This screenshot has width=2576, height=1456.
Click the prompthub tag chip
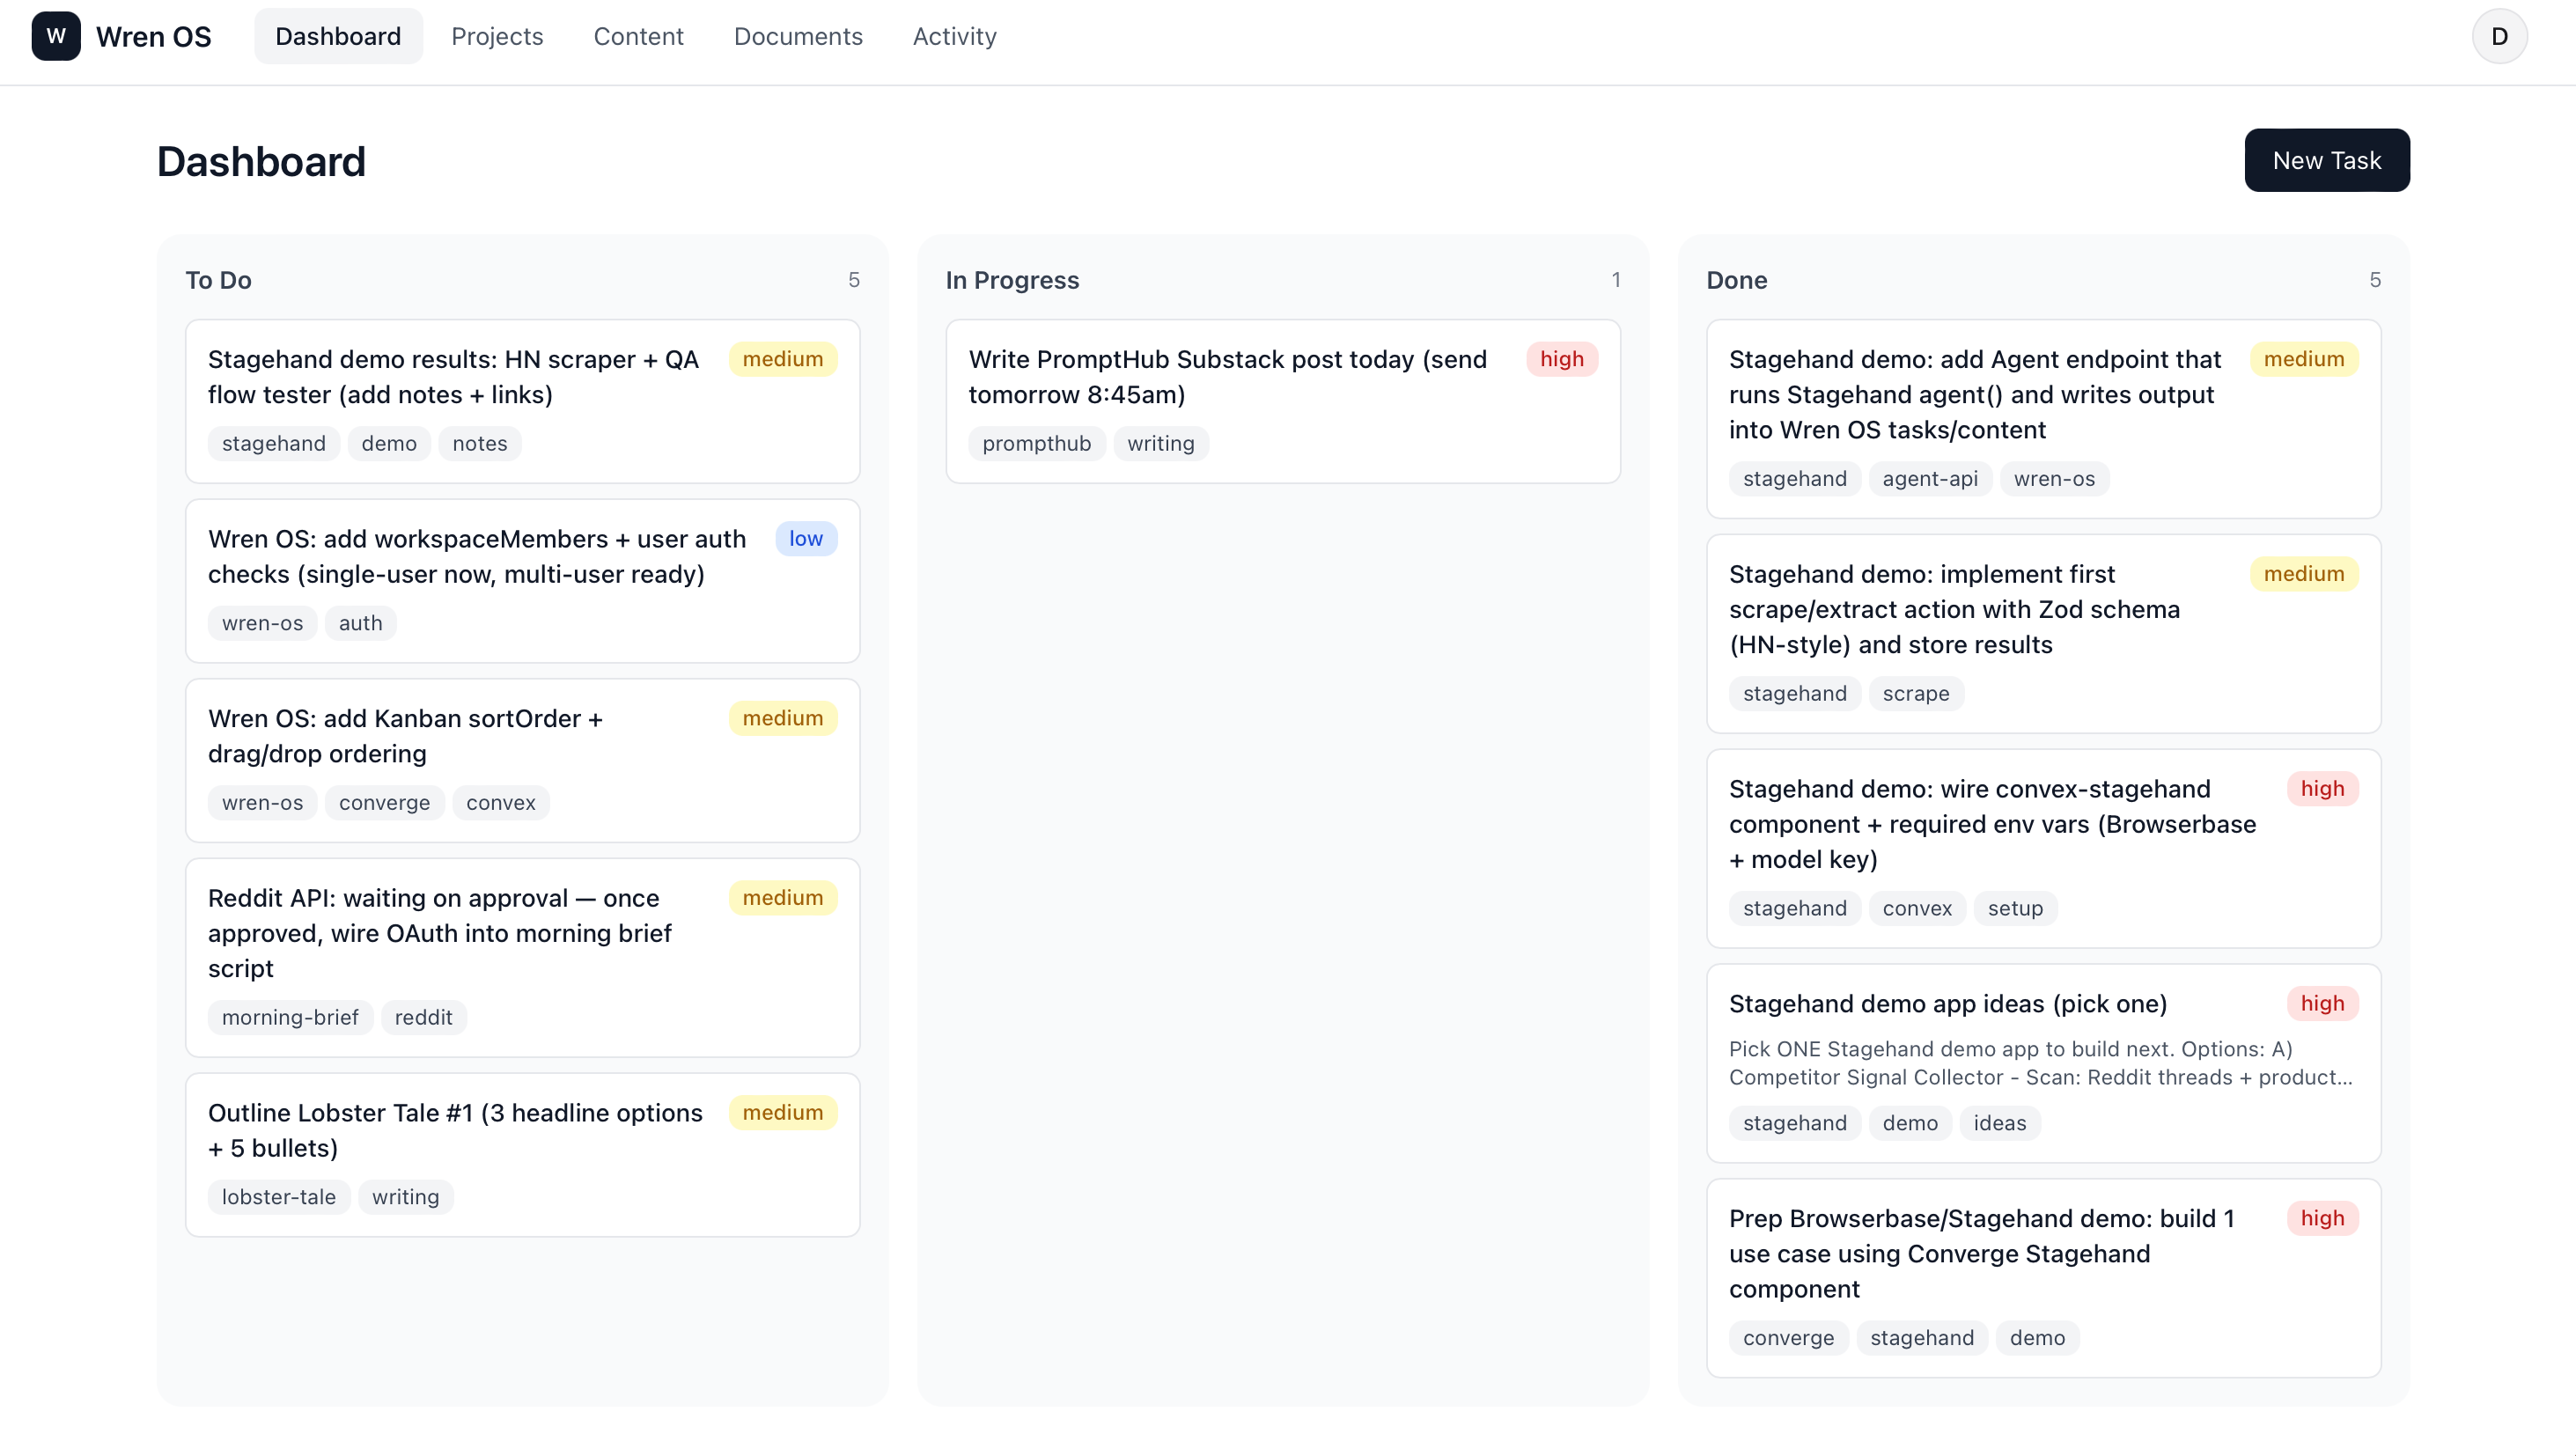coord(1036,443)
